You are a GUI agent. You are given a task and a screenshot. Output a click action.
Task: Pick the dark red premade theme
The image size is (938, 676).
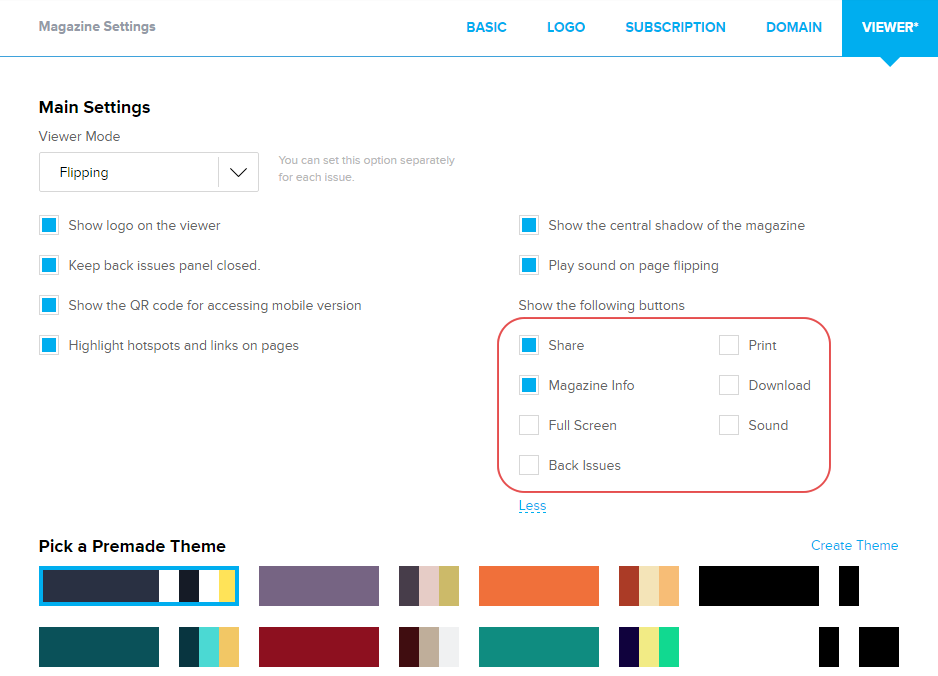pyautogui.click(x=318, y=647)
